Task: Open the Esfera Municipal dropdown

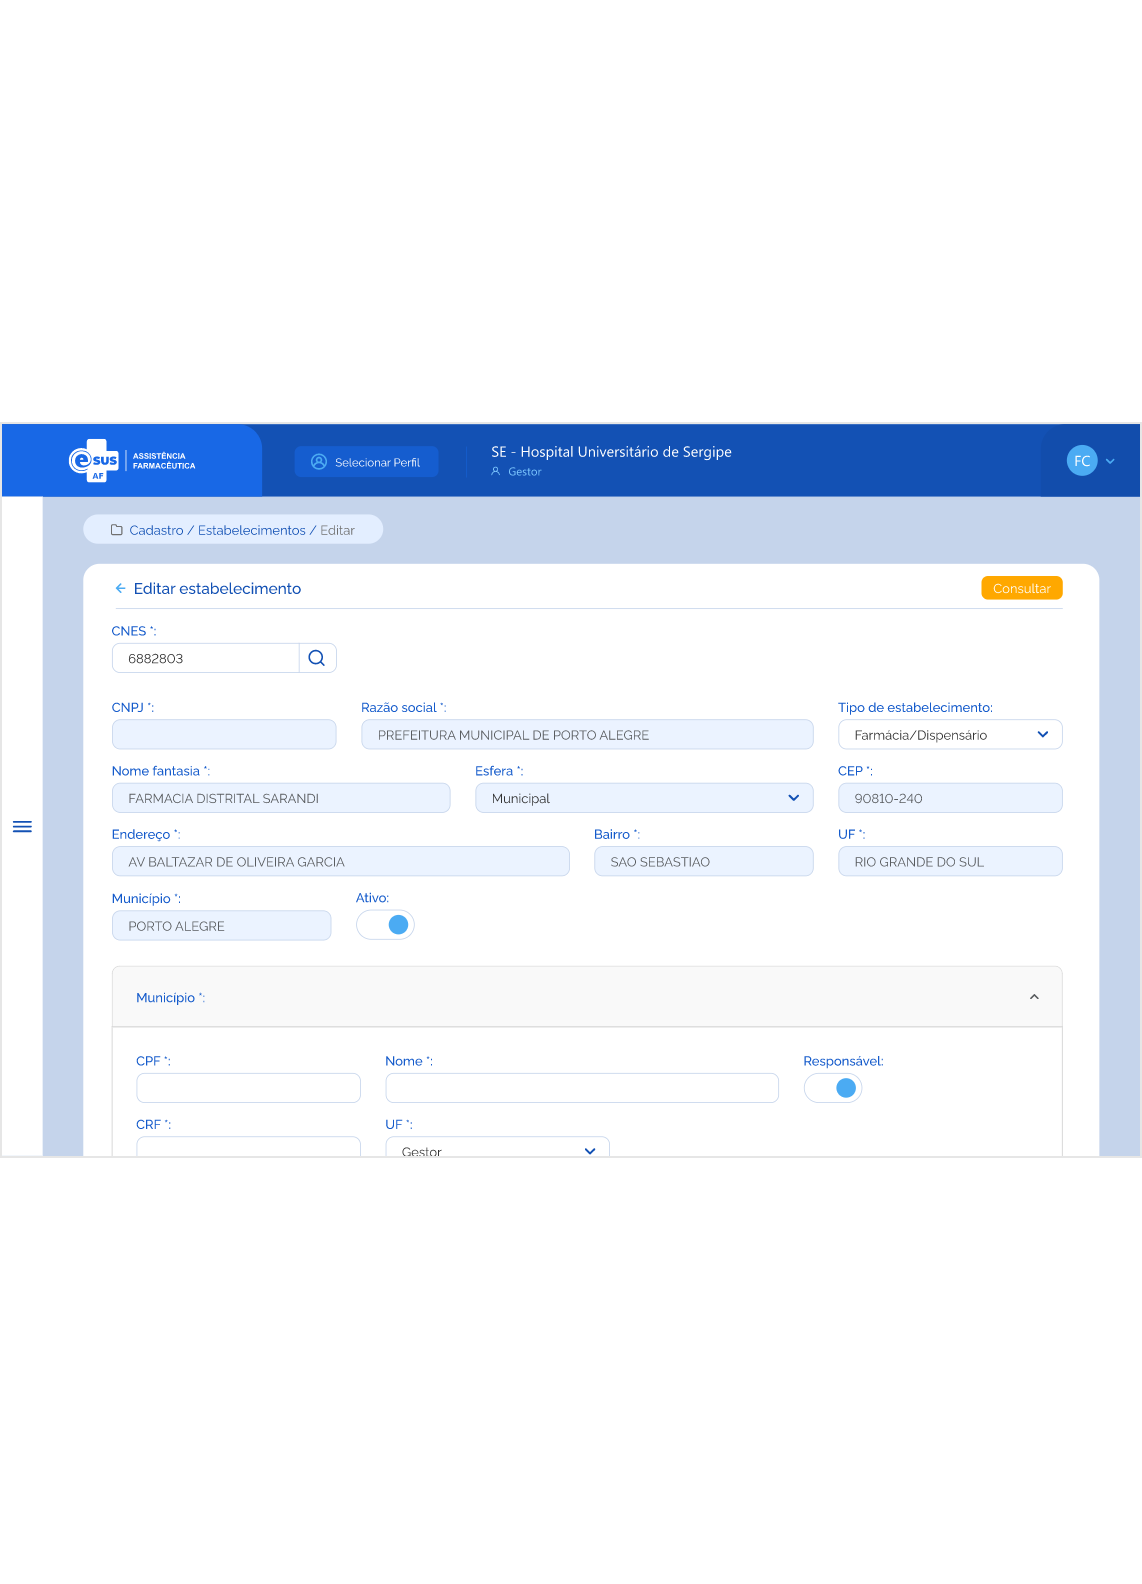Action: click(643, 798)
